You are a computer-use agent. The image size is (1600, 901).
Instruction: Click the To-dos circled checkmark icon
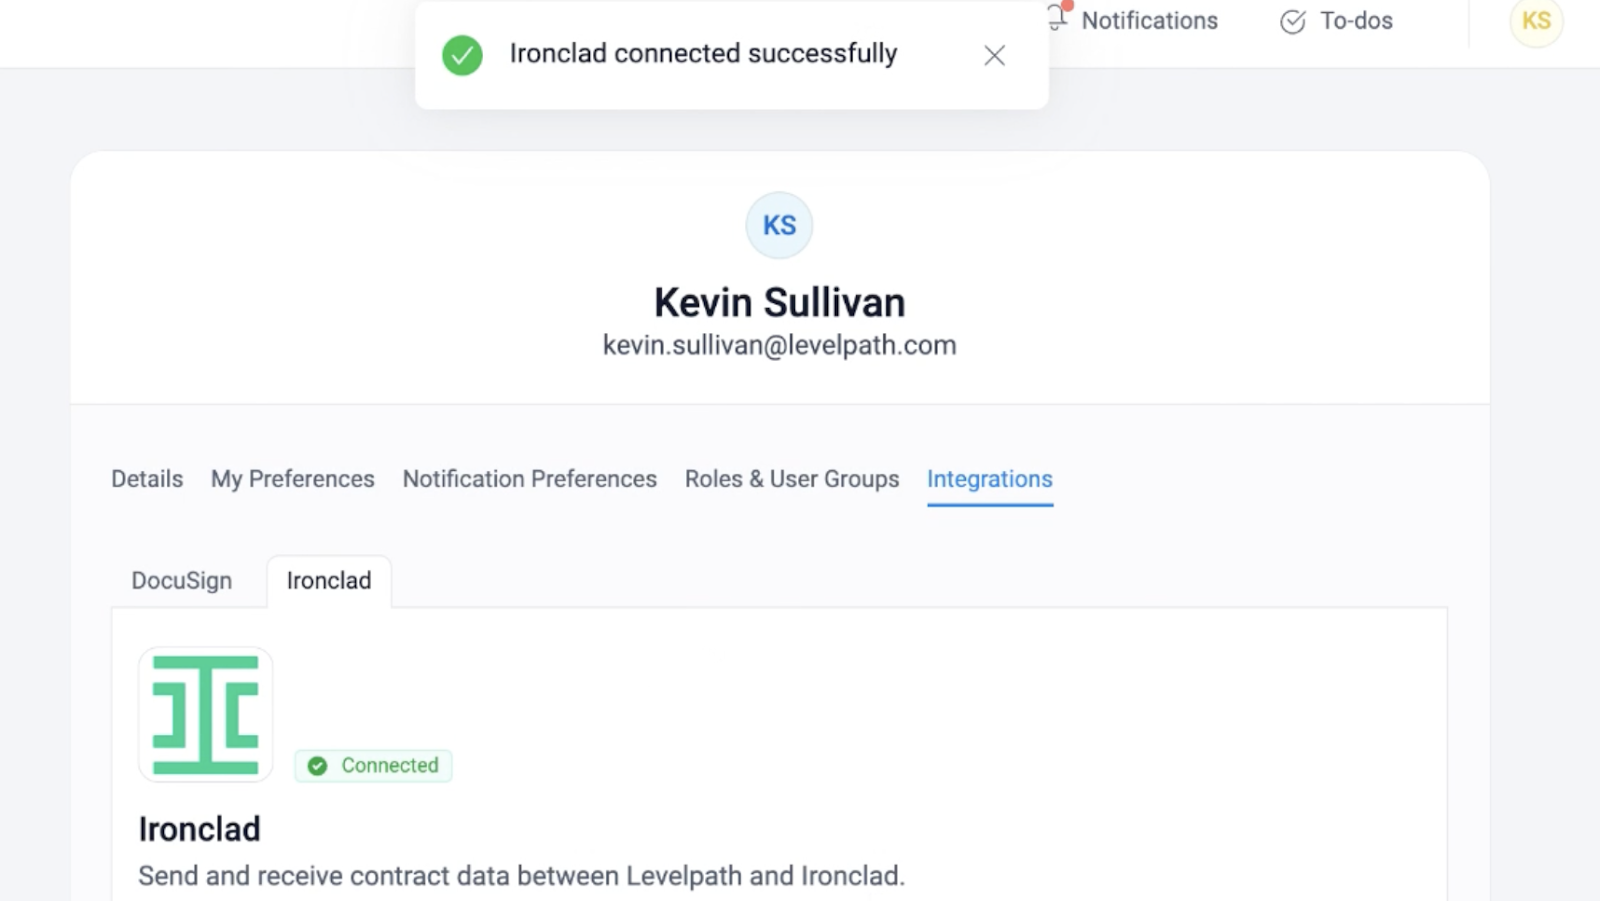click(1292, 21)
